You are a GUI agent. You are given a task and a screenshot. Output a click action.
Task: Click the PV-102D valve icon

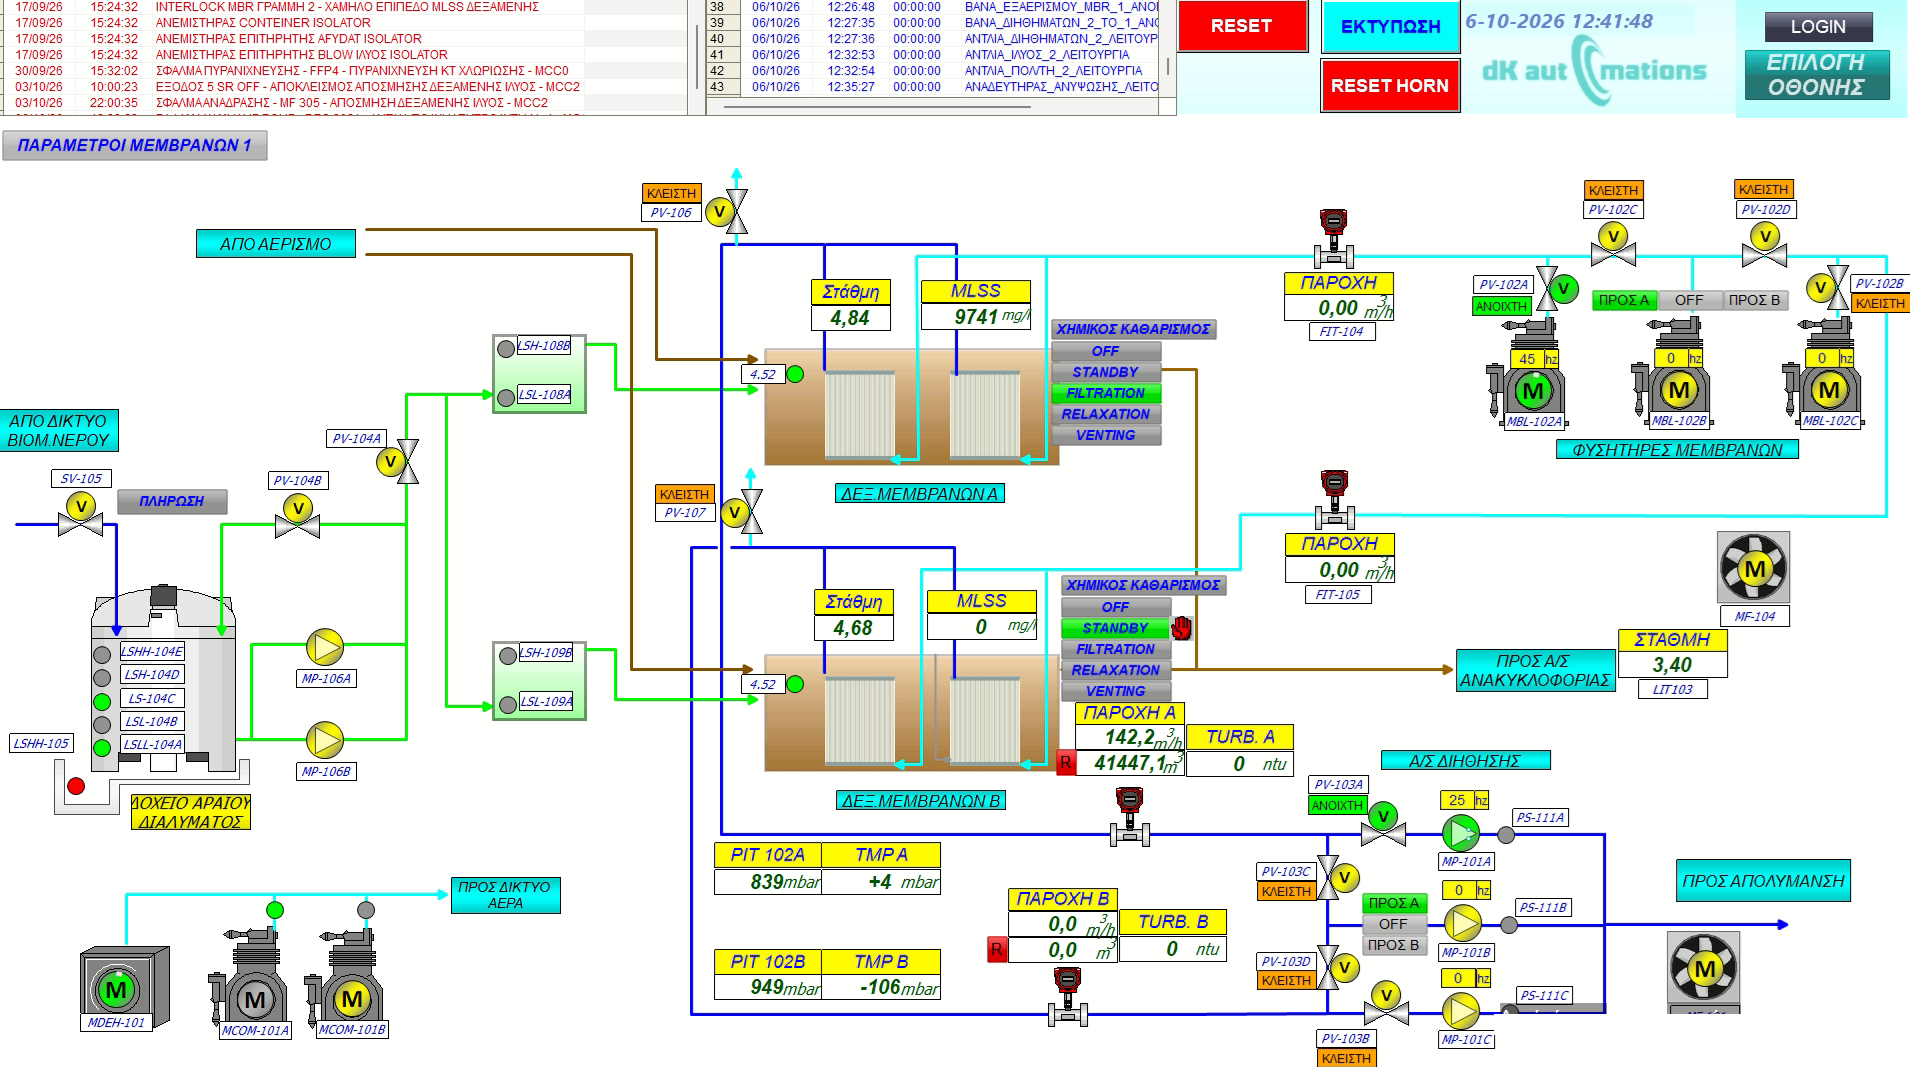coord(1764,246)
